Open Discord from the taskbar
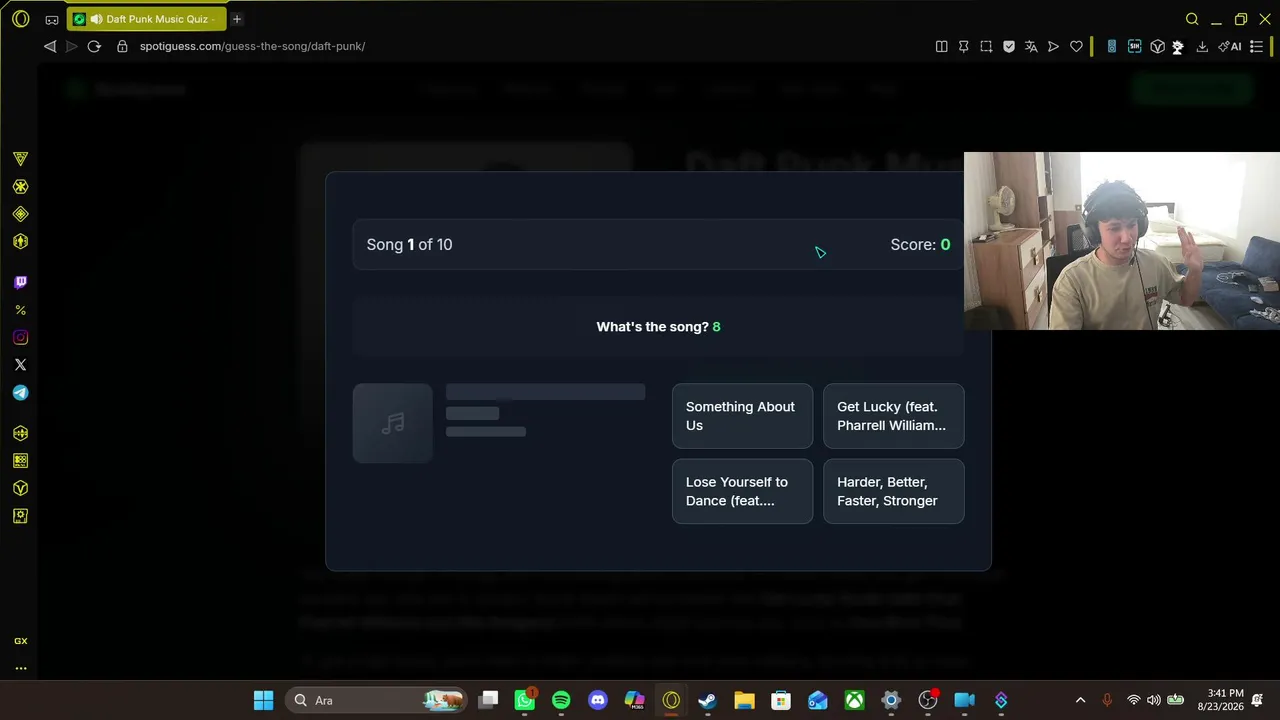 coord(598,700)
